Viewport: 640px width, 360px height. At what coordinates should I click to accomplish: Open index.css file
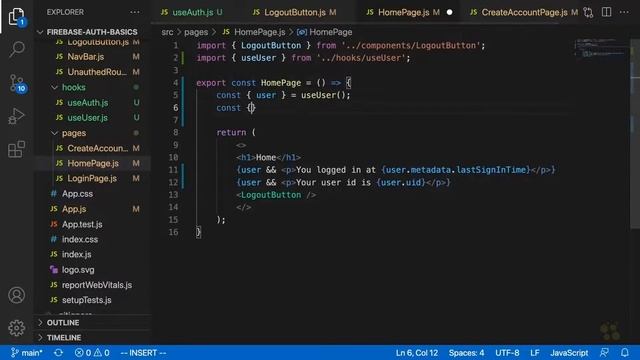[x=80, y=239]
